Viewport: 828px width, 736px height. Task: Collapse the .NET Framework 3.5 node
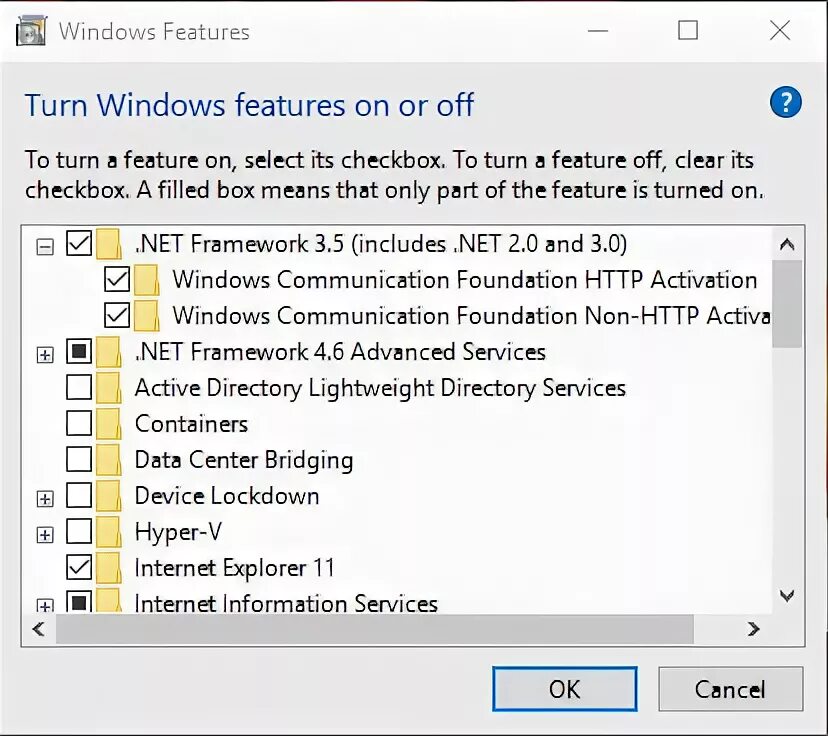44,245
